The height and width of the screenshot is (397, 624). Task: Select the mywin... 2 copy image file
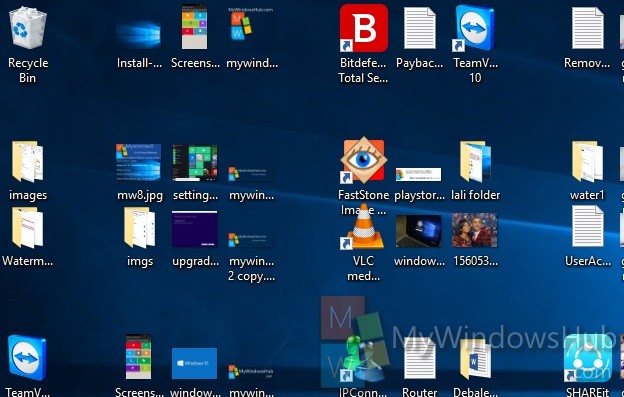pyautogui.click(x=251, y=240)
